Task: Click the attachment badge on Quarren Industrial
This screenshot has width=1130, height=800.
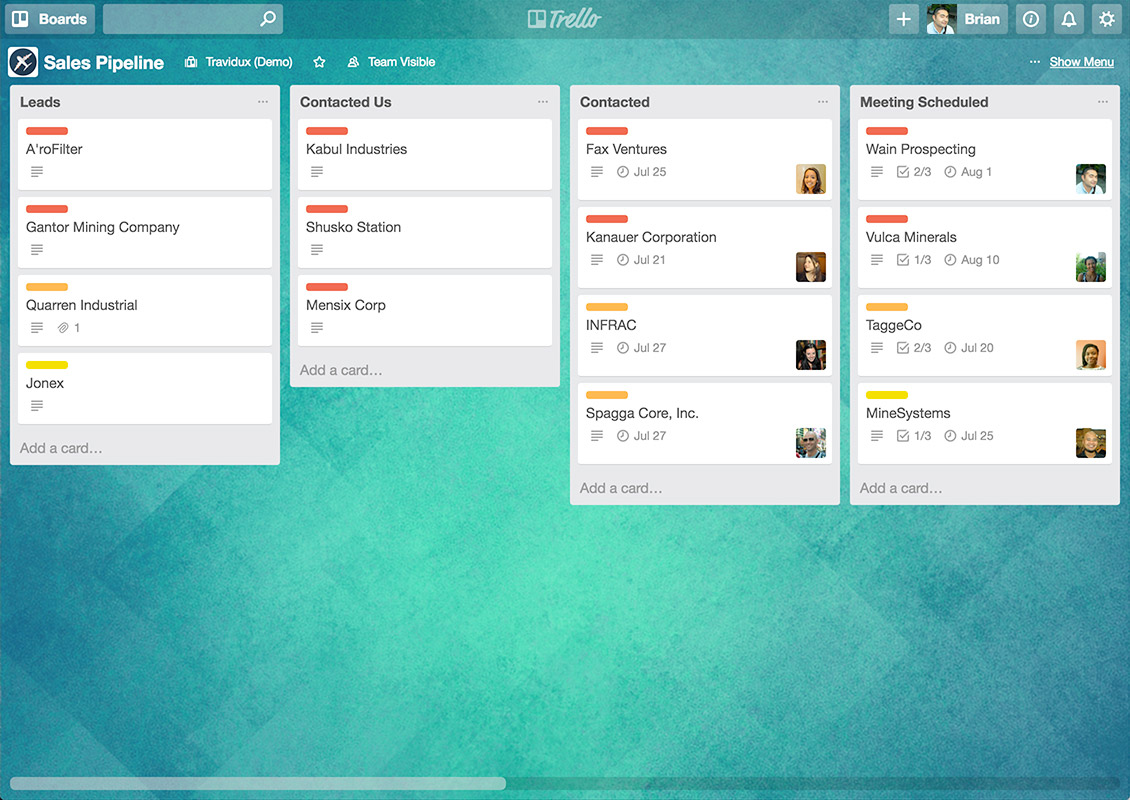Action: coord(64,327)
